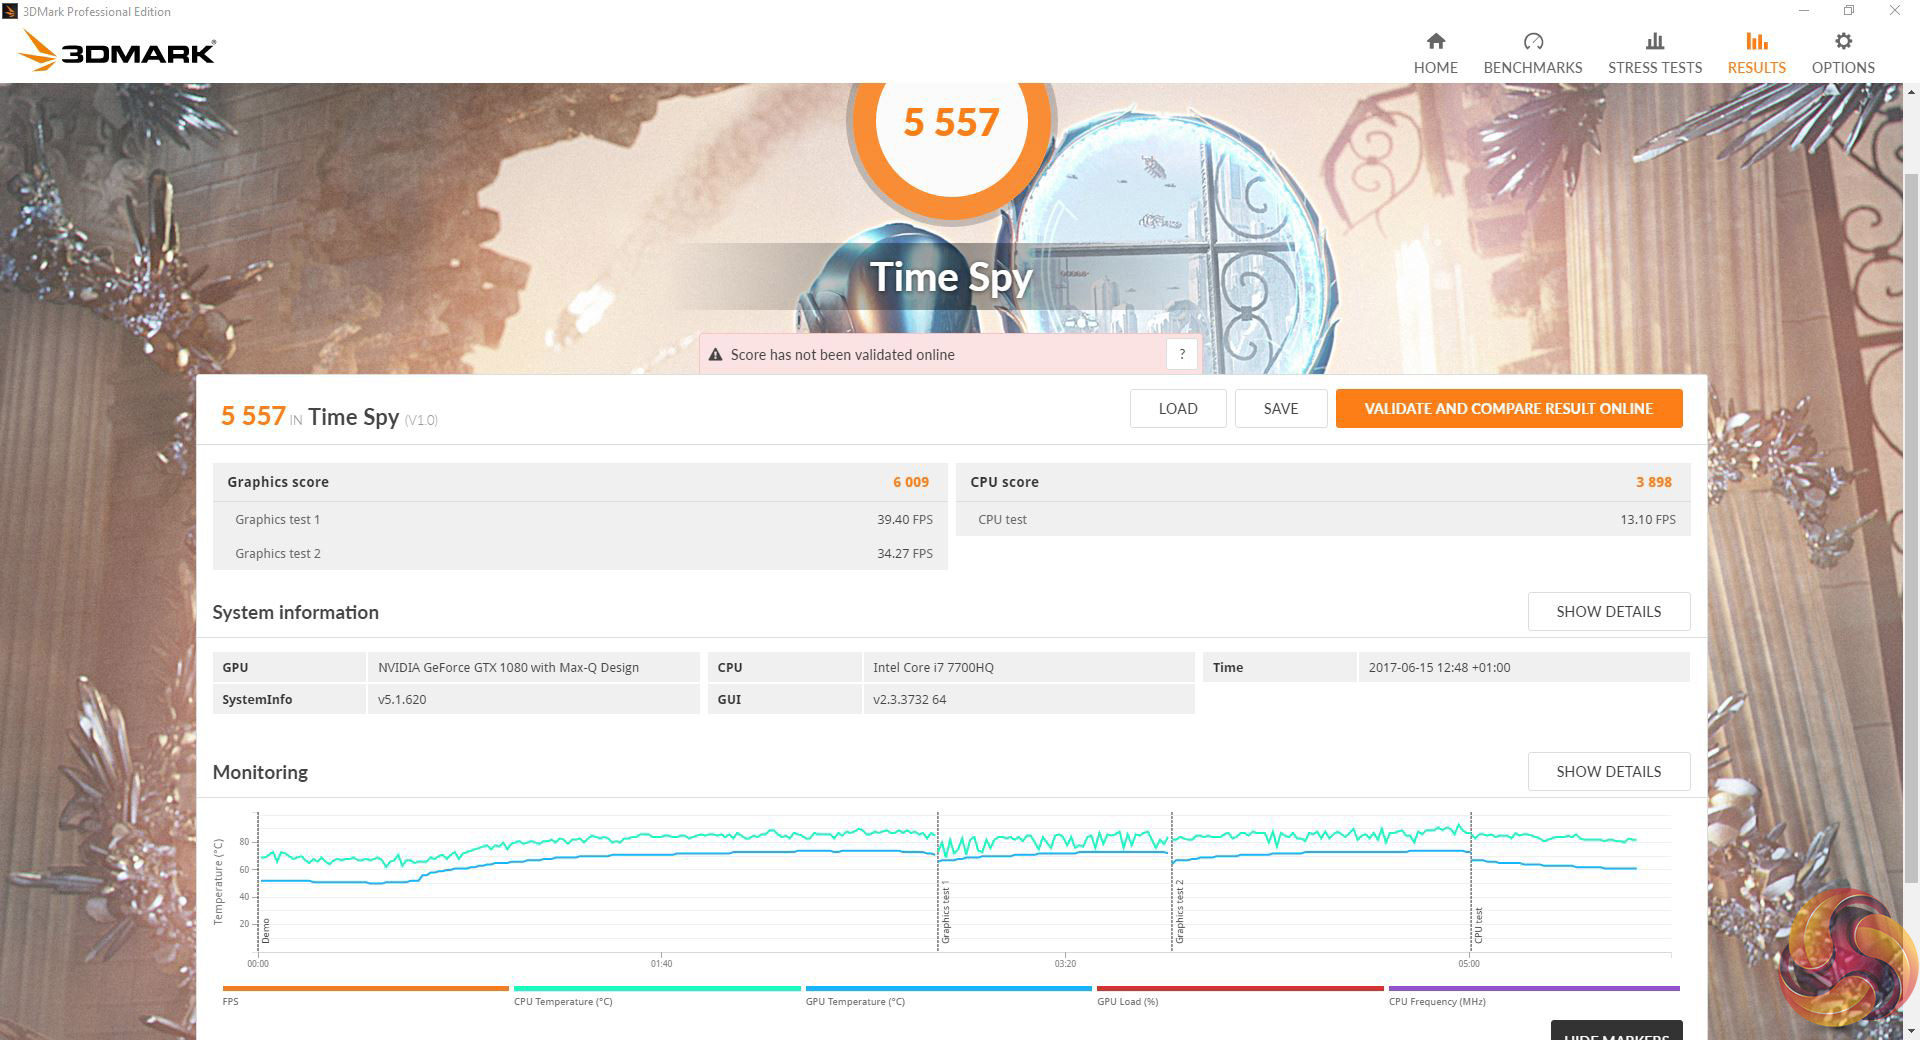
Task: Click the 3DMark logo in the header
Action: coord(117,51)
